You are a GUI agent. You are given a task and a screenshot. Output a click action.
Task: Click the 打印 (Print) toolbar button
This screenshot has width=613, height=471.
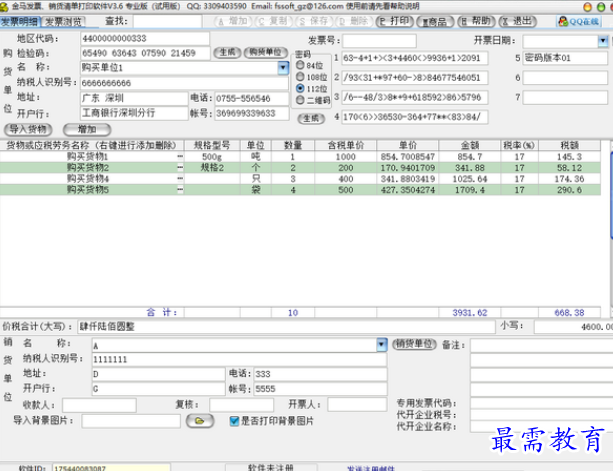397,21
